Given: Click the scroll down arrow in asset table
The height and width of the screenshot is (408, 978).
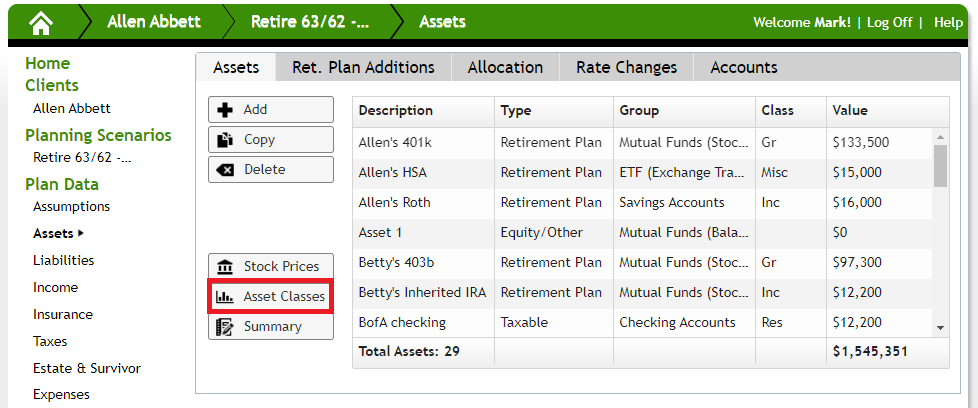Looking at the screenshot, I should click(x=941, y=328).
